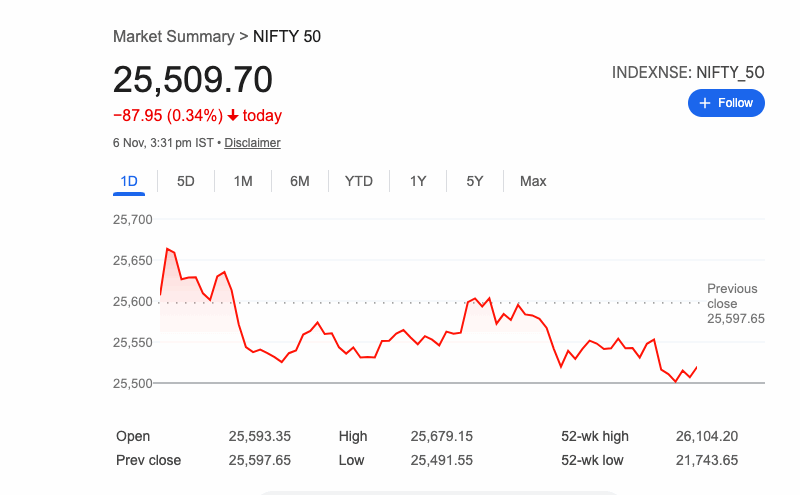Image resolution: width=800 pixels, height=495 pixels.
Task: Click the Open value 25,593.35
Action: point(259,436)
